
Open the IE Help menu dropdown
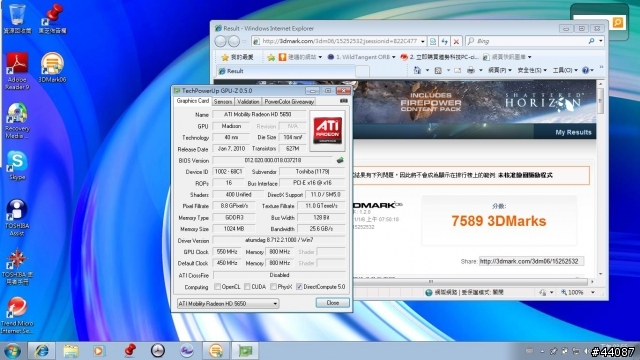click(x=588, y=70)
